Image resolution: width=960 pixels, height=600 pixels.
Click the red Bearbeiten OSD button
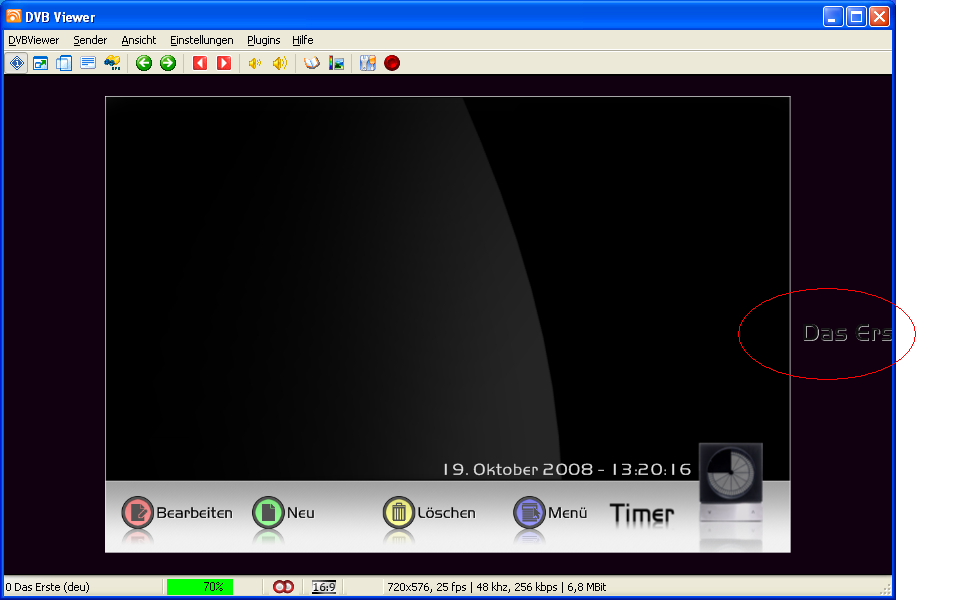point(138,512)
